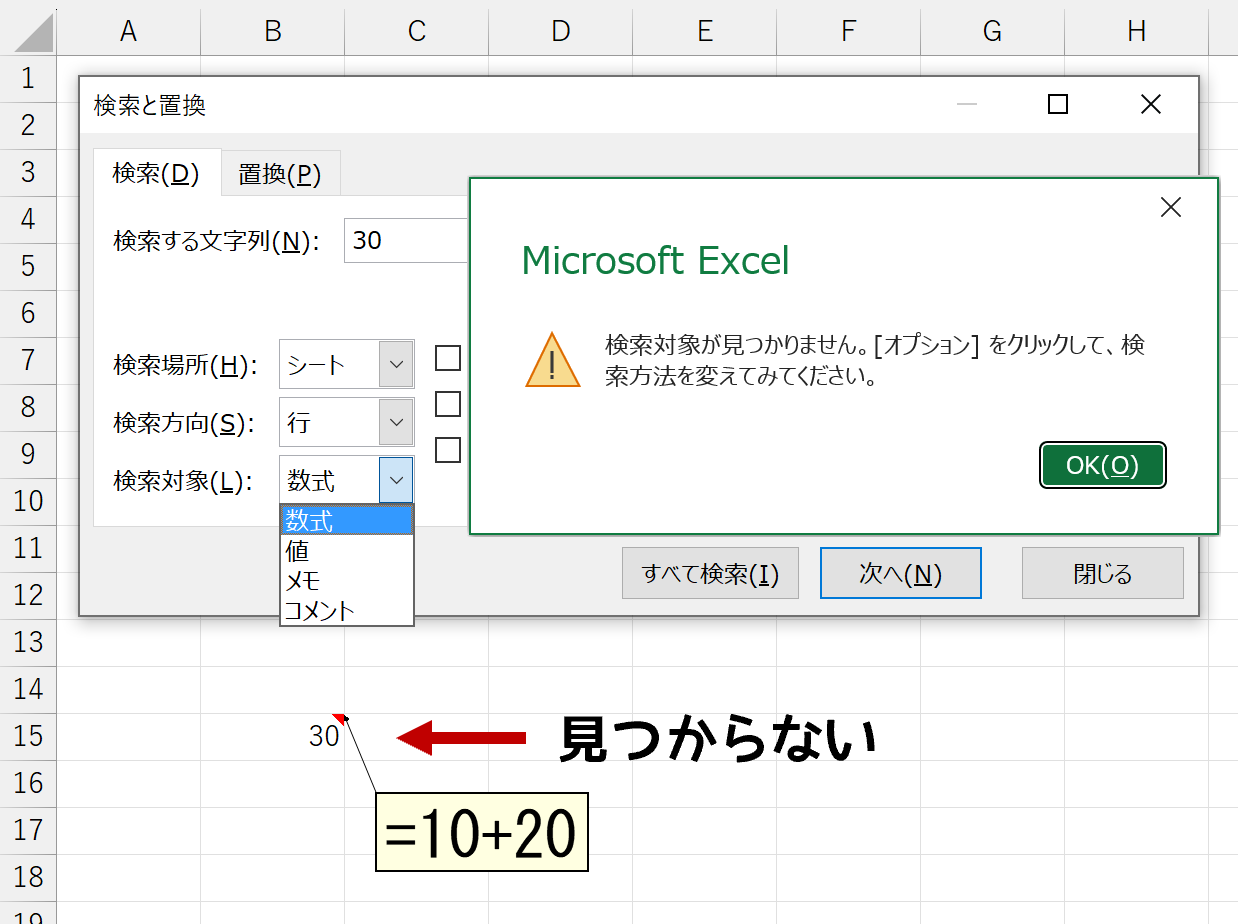1238x924 pixels.
Task: Click the warning triangle icon in the alert
Action: pos(552,361)
